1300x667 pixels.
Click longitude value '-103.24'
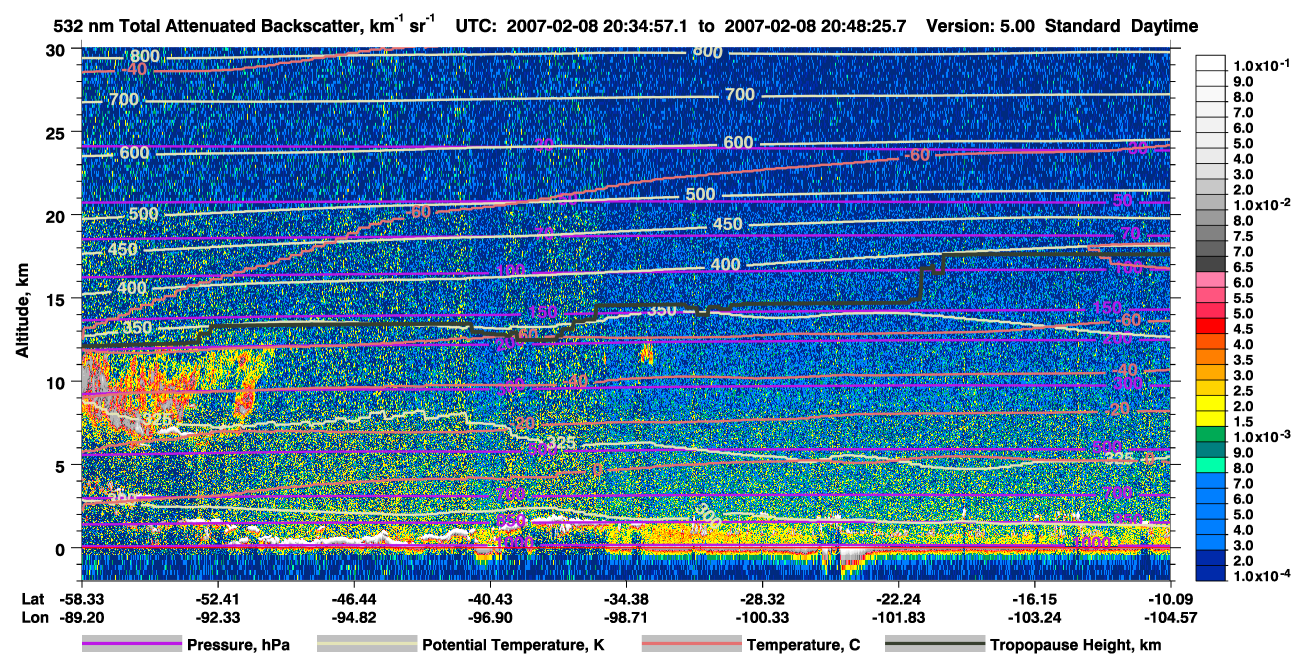pyautogui.click(x=1034, y=617)
